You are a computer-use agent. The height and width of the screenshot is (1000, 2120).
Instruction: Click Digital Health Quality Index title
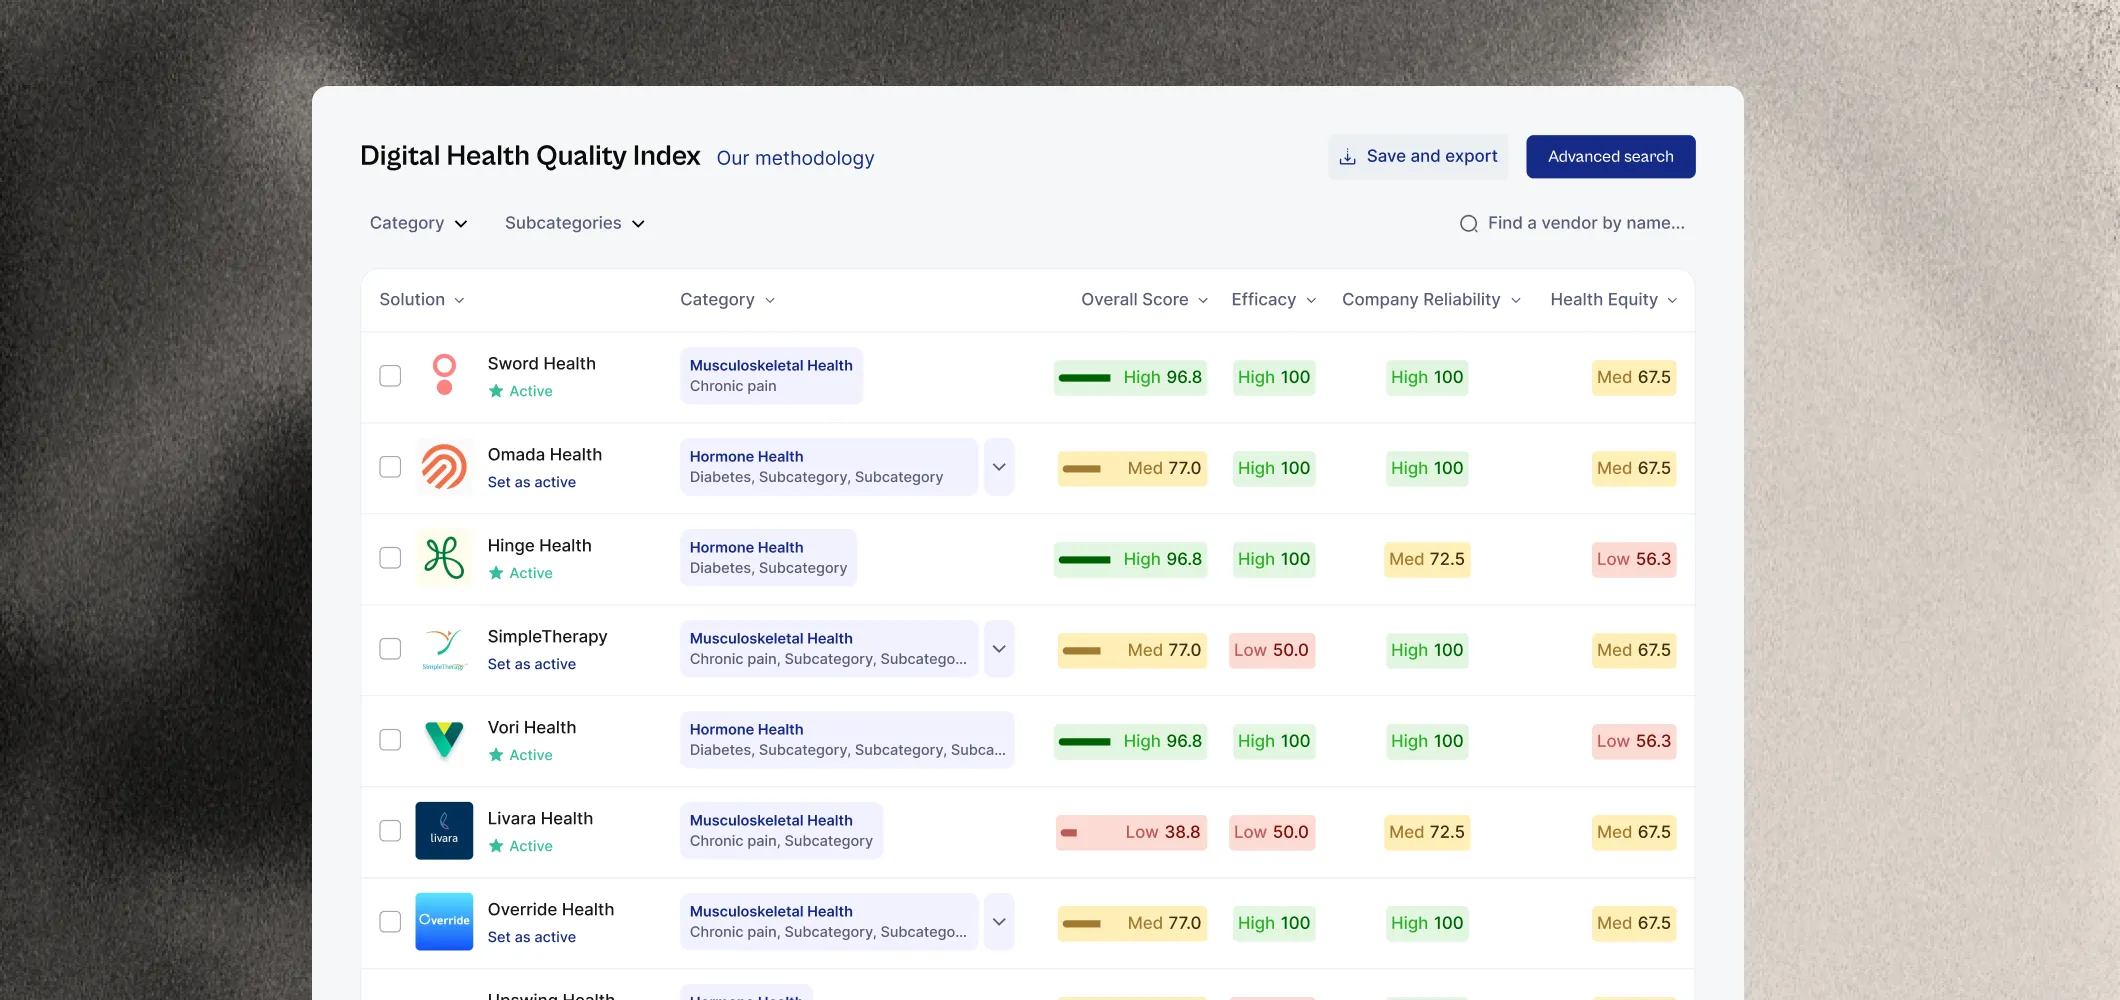coord(530,156)
